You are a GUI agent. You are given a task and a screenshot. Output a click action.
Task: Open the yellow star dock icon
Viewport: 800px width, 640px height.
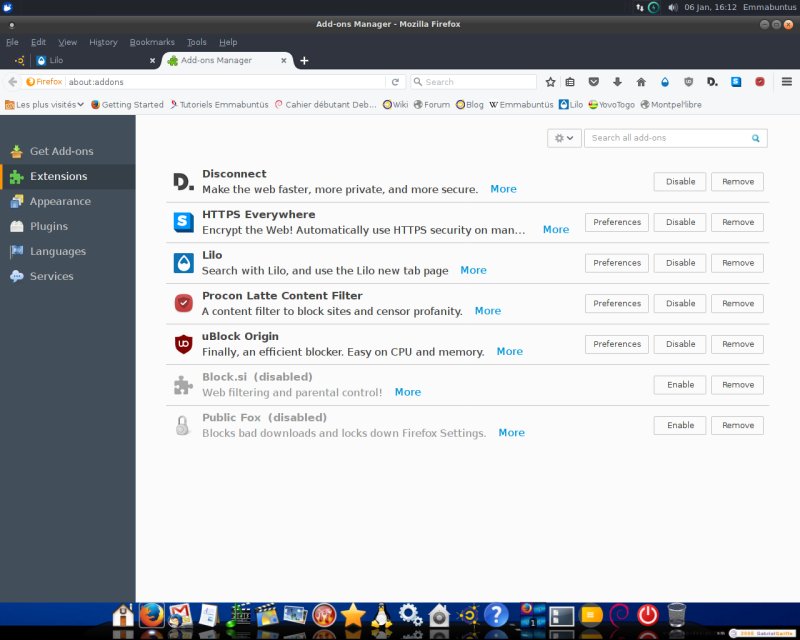[x=353, y=614]
